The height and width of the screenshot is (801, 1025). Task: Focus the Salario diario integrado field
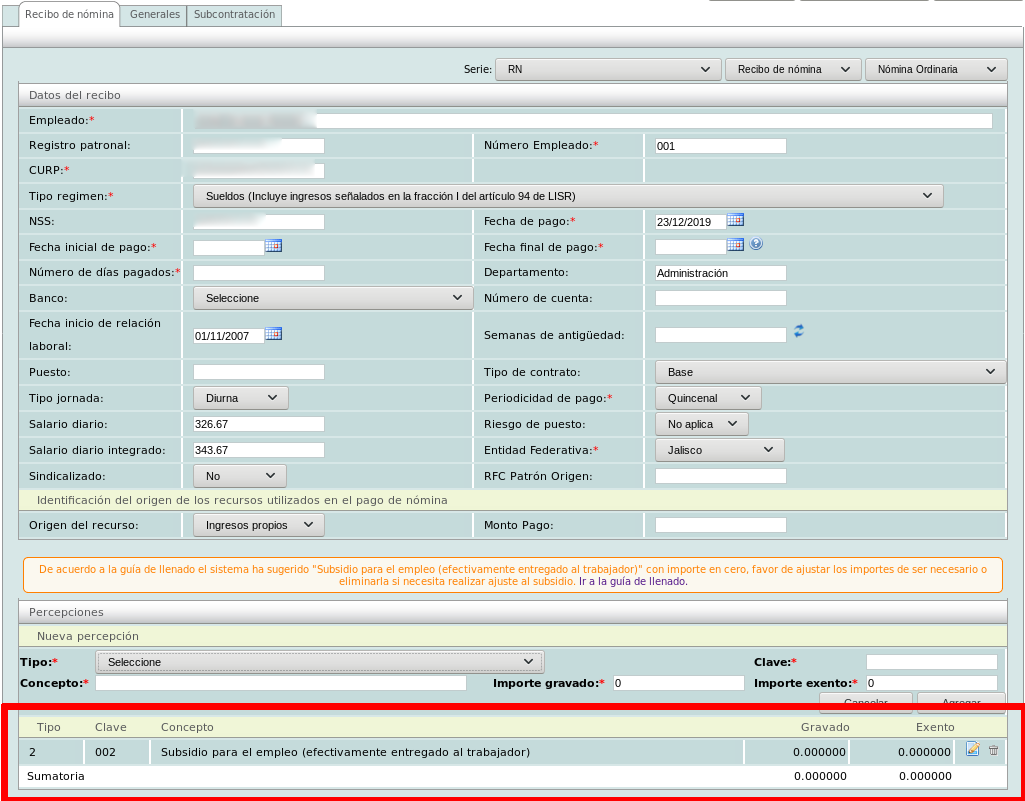[259, 450]
